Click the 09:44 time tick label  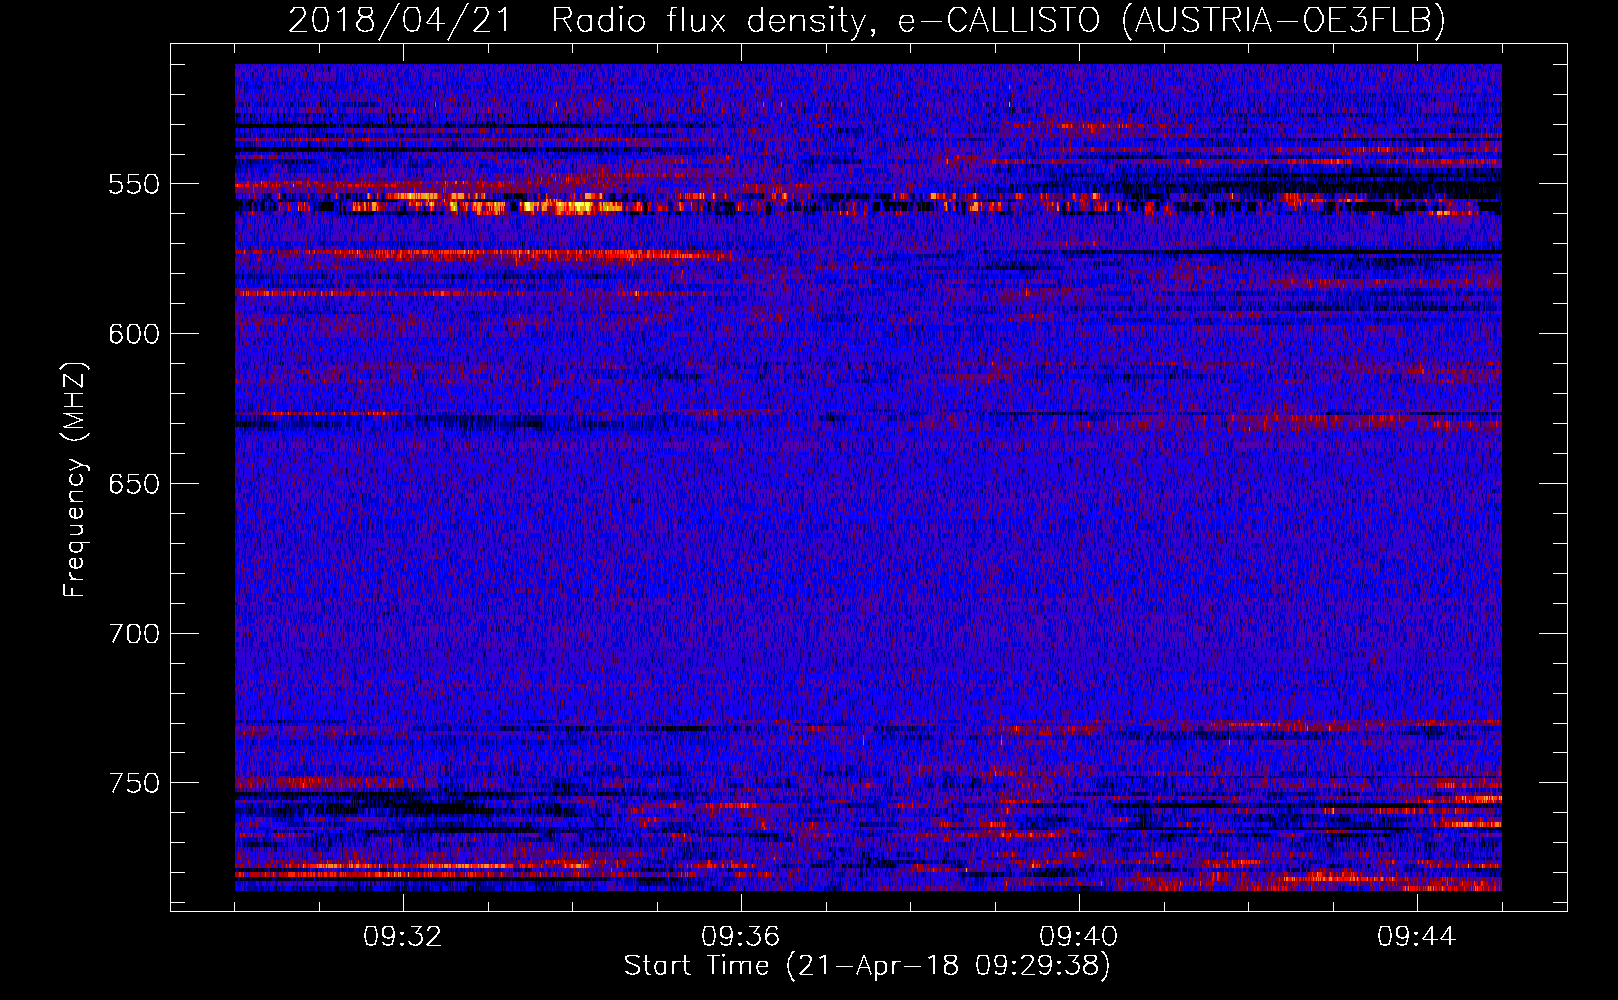tap(1417, 937)
